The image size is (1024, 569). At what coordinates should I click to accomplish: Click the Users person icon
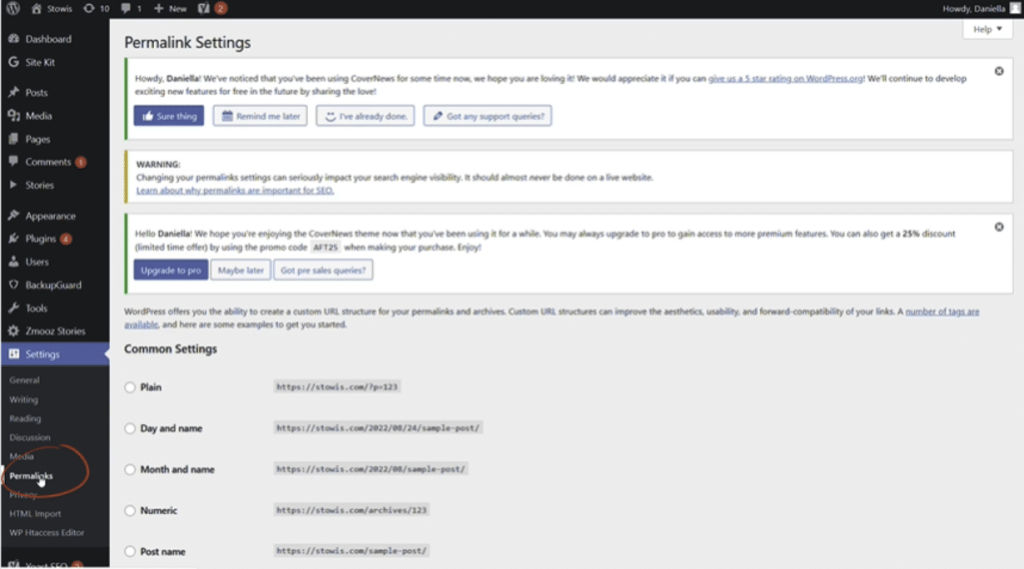tap(14, 261)
